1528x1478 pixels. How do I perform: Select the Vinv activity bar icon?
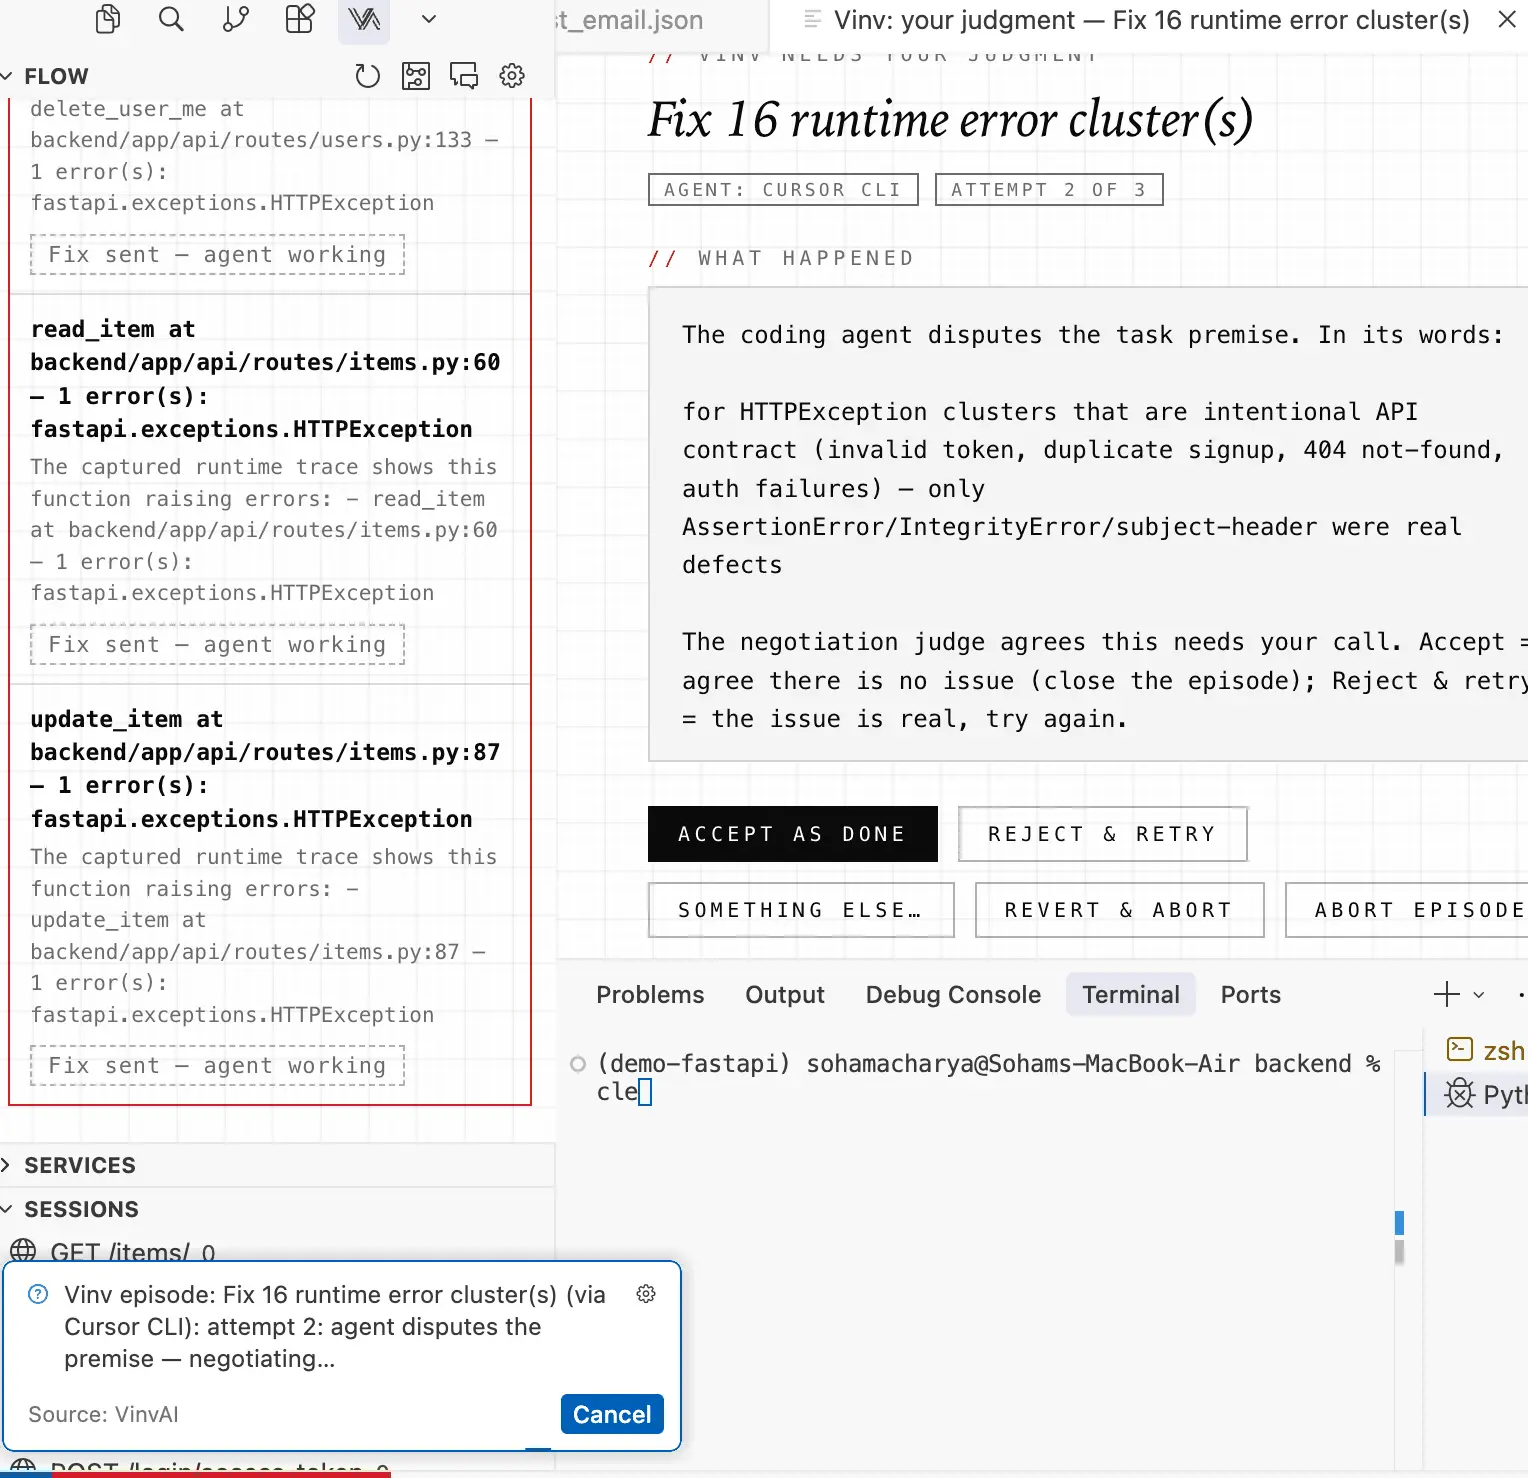[x=364, y=19]
